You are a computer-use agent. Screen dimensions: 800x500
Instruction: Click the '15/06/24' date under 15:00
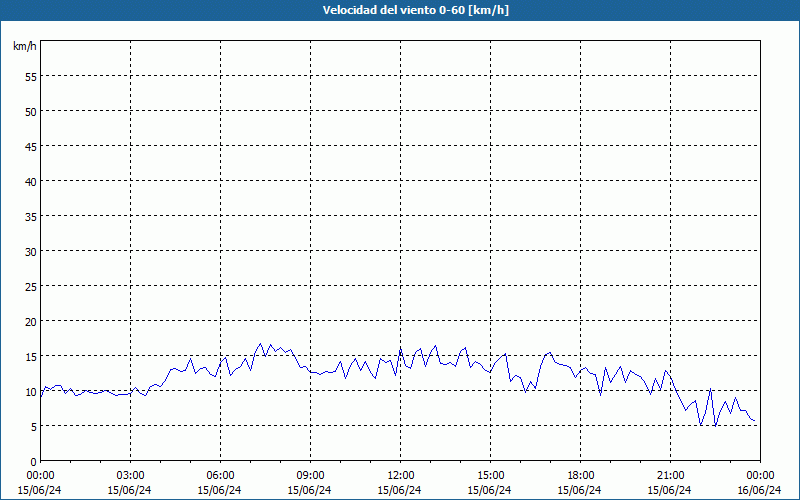(x=490, y=490)
